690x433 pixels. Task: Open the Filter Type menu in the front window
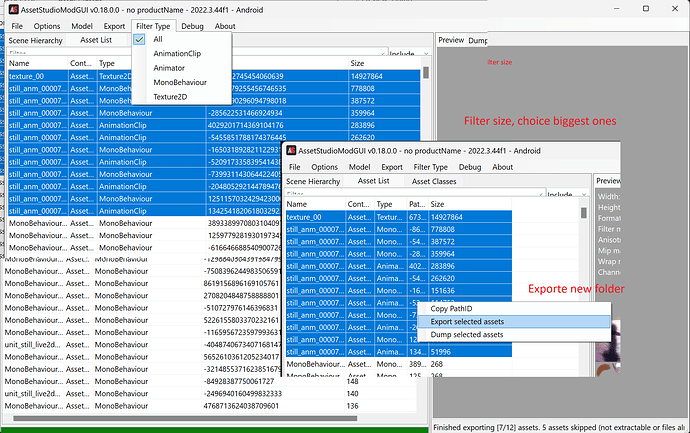click(430, 167)
